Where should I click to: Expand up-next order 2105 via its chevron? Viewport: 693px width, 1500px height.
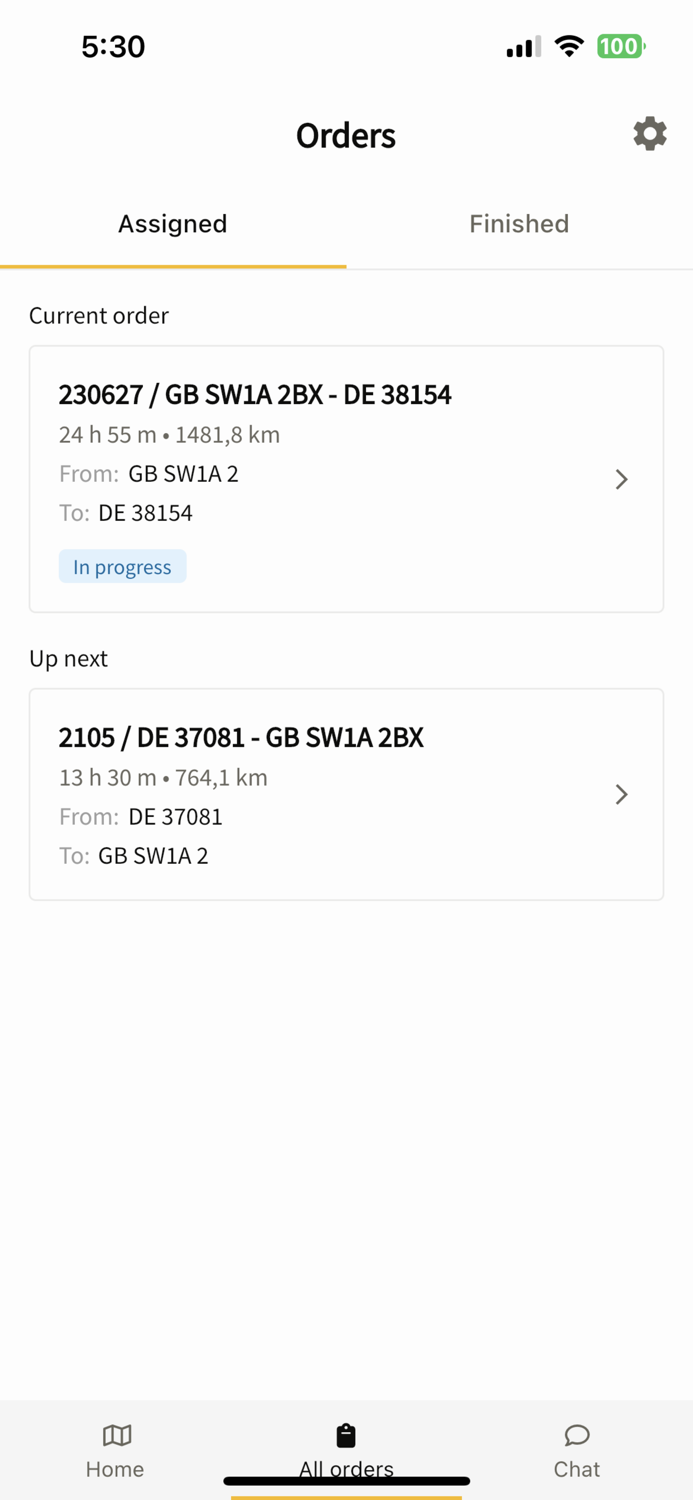(621, 794)
